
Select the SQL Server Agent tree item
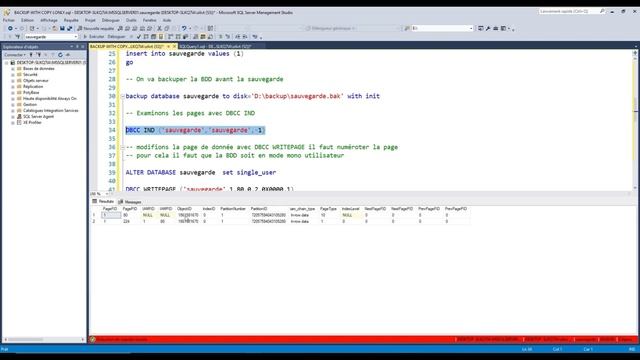38,116
